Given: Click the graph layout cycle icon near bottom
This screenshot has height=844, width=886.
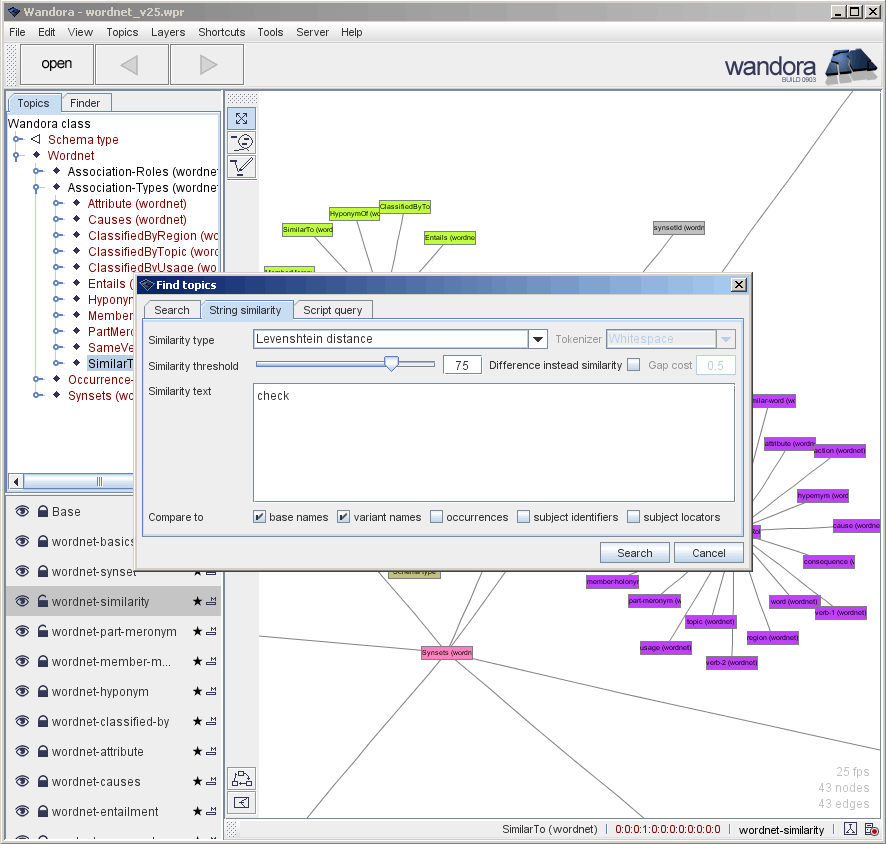Looking at the screenshot, I should pos(241,778).
